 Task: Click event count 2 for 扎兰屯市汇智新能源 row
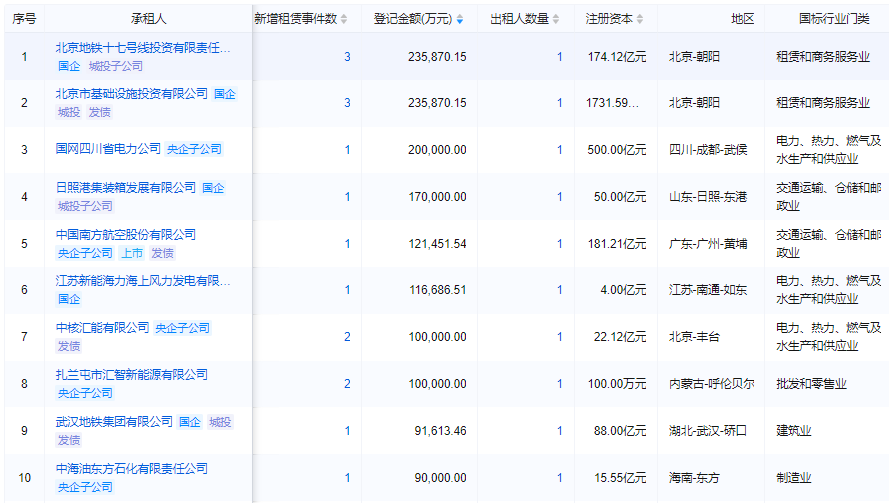[347, 384]
